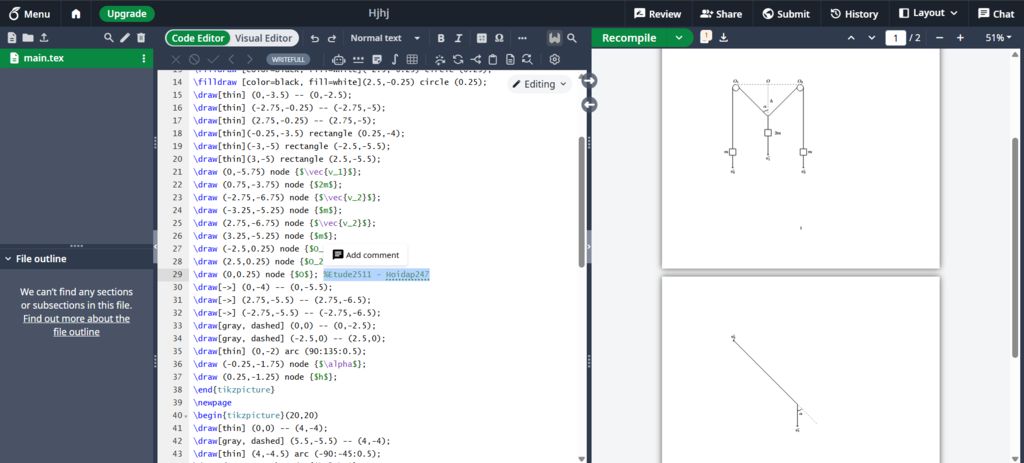Open the Normal text style dropdown

click(x=382, y=38)
